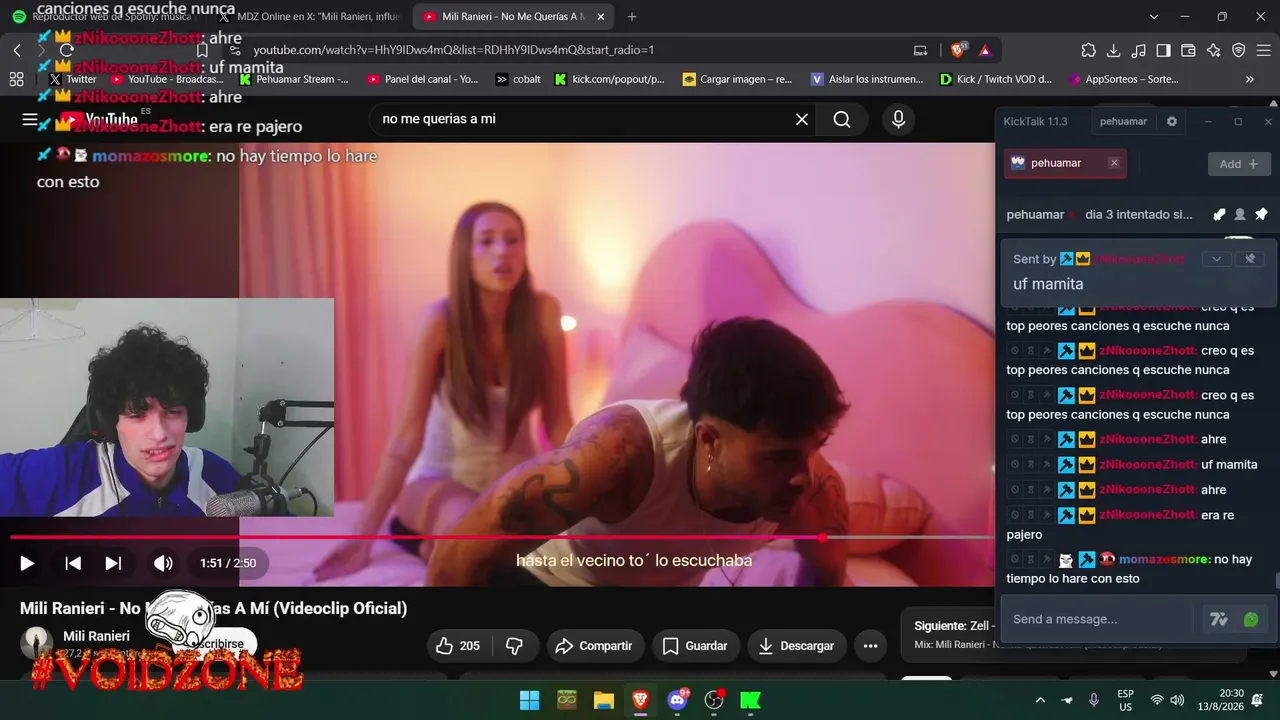The width and height of the screenshot is (1280, 720).
Task: Clear the YouTube search text
Action: [802, 120]
